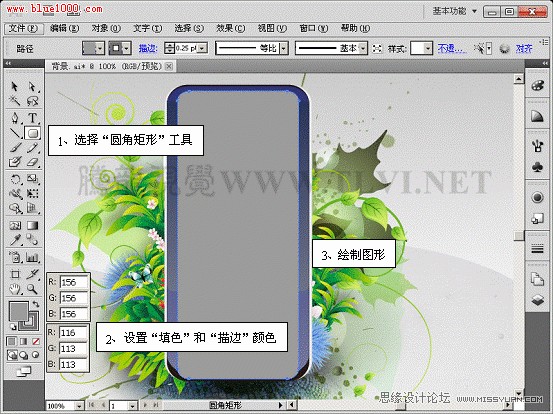Screen dimensions: 553x414
Task: Open the 对象(O) menu
Action: point(106,29)
